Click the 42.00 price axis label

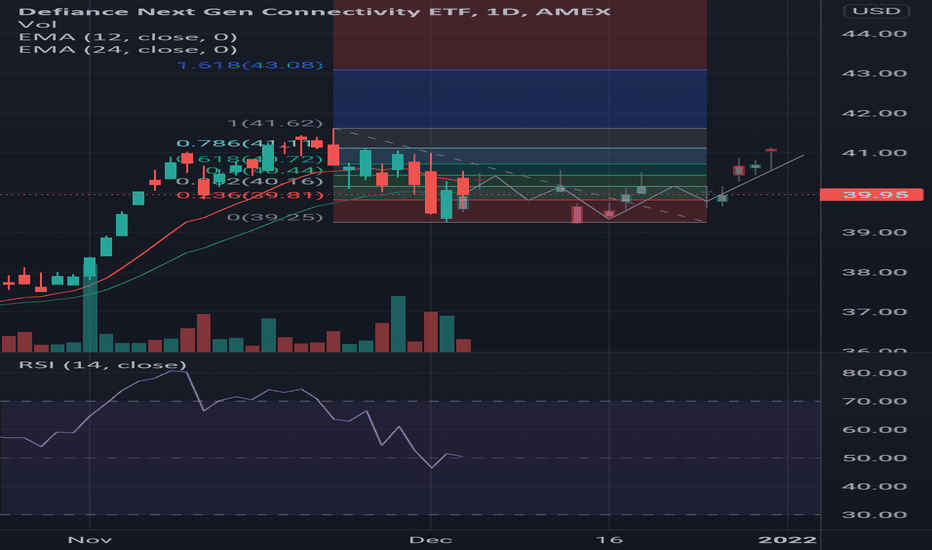coord(874,113)
